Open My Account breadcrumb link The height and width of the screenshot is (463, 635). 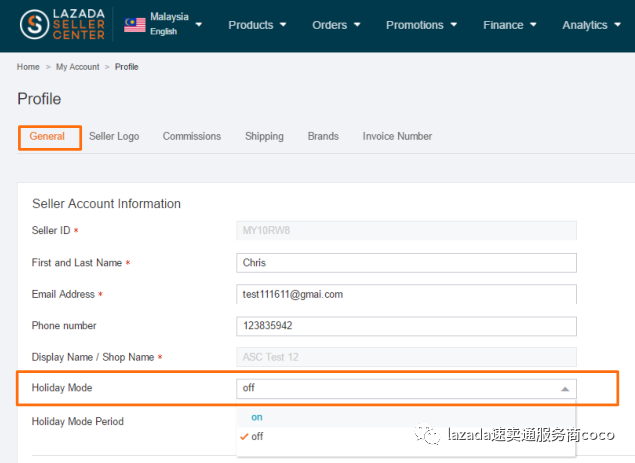[x=77, y=67]
